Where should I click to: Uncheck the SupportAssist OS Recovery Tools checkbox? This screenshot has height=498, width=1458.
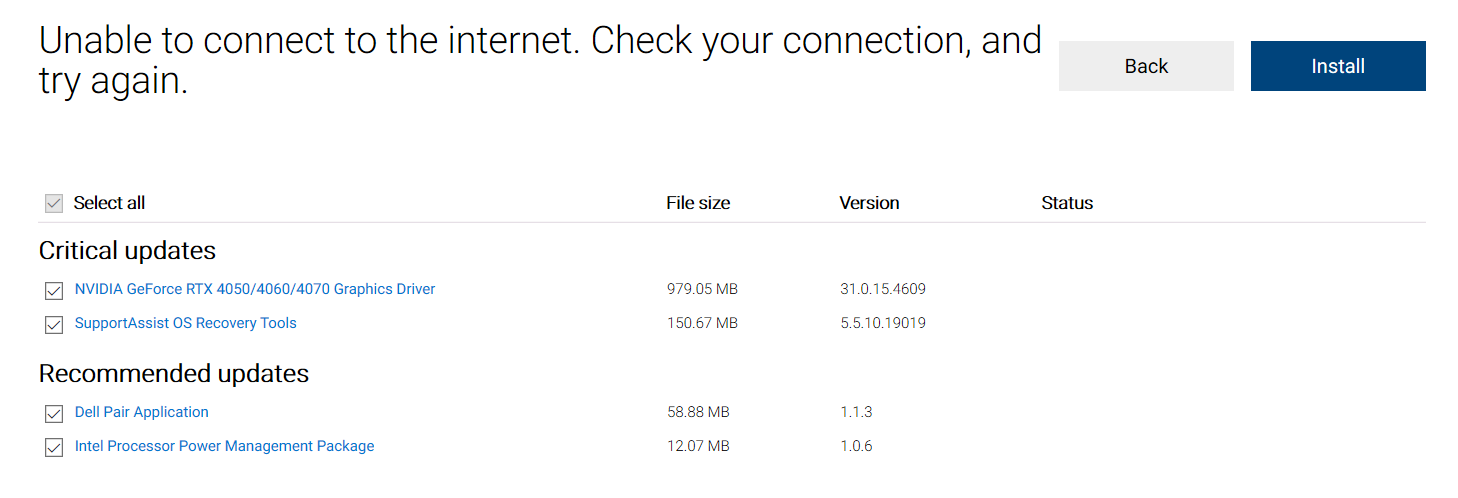point(54,325)
